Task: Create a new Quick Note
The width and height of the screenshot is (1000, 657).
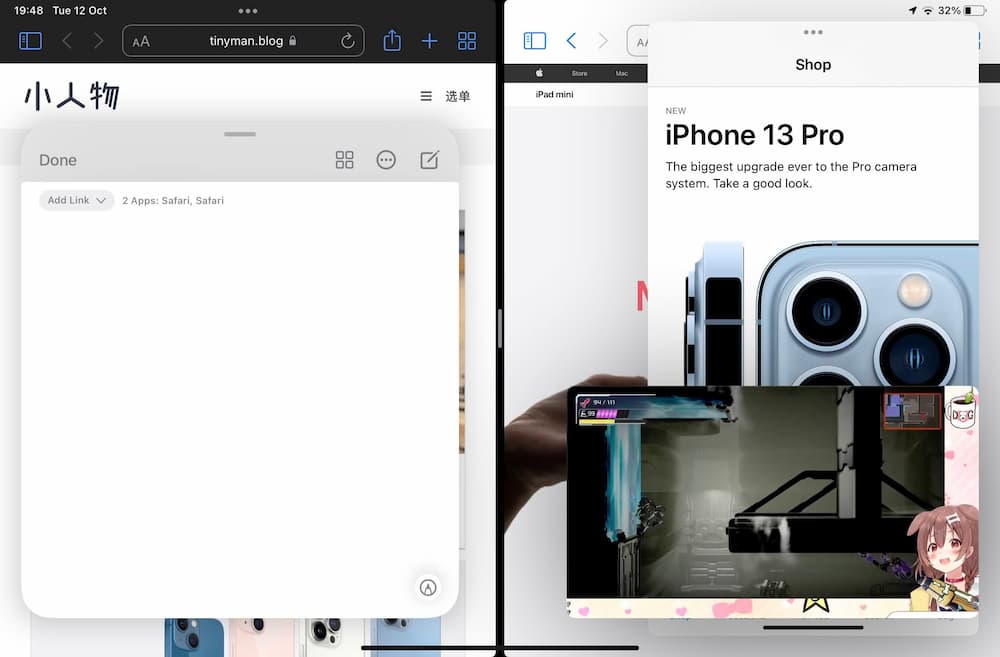Action: 429,159
